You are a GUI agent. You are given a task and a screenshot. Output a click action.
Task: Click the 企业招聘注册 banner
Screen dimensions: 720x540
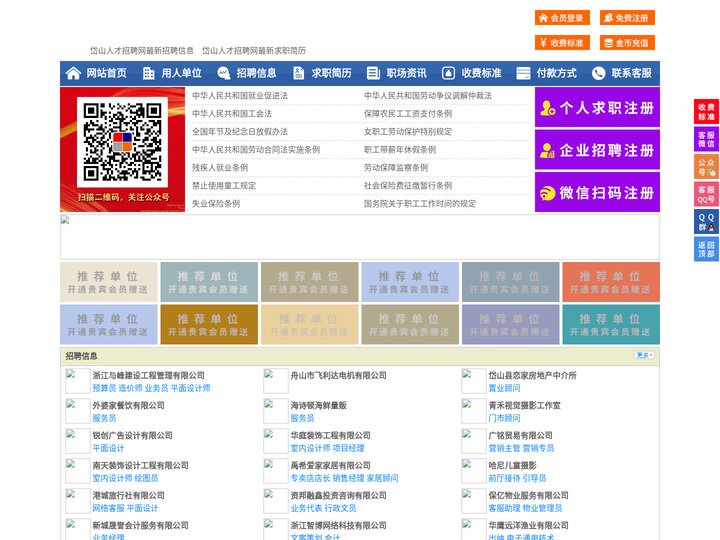pos(597,150)
